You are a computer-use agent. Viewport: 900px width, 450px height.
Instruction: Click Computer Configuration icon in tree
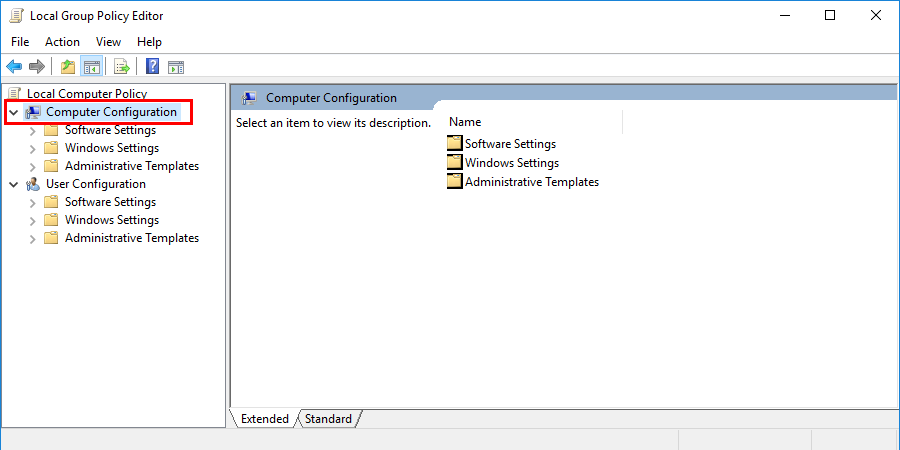pos(33,112)
